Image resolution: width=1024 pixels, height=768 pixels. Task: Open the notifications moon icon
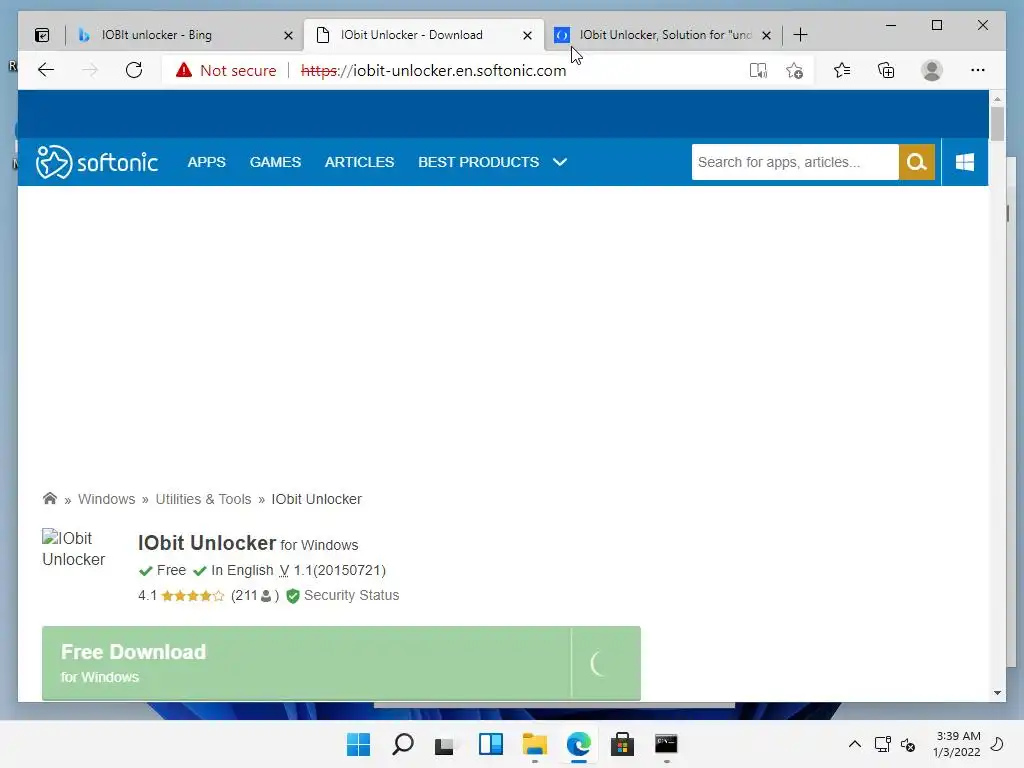pos(997,744)
